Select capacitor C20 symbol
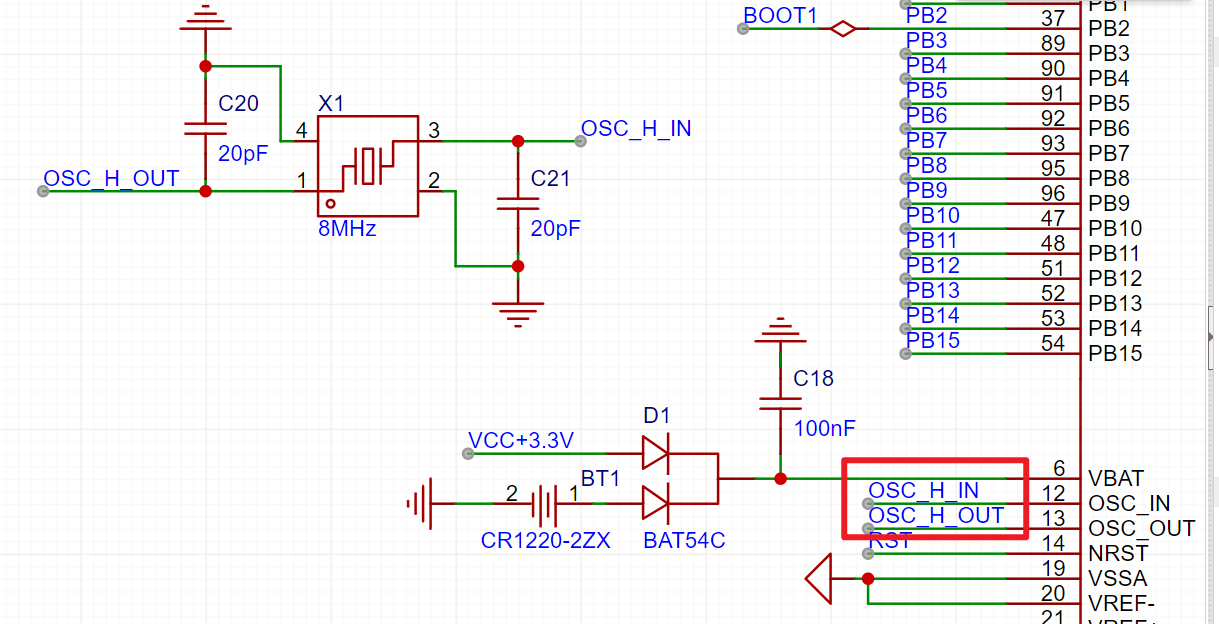The height and width of the screenshot is (624, 1219). click(205, 128)
